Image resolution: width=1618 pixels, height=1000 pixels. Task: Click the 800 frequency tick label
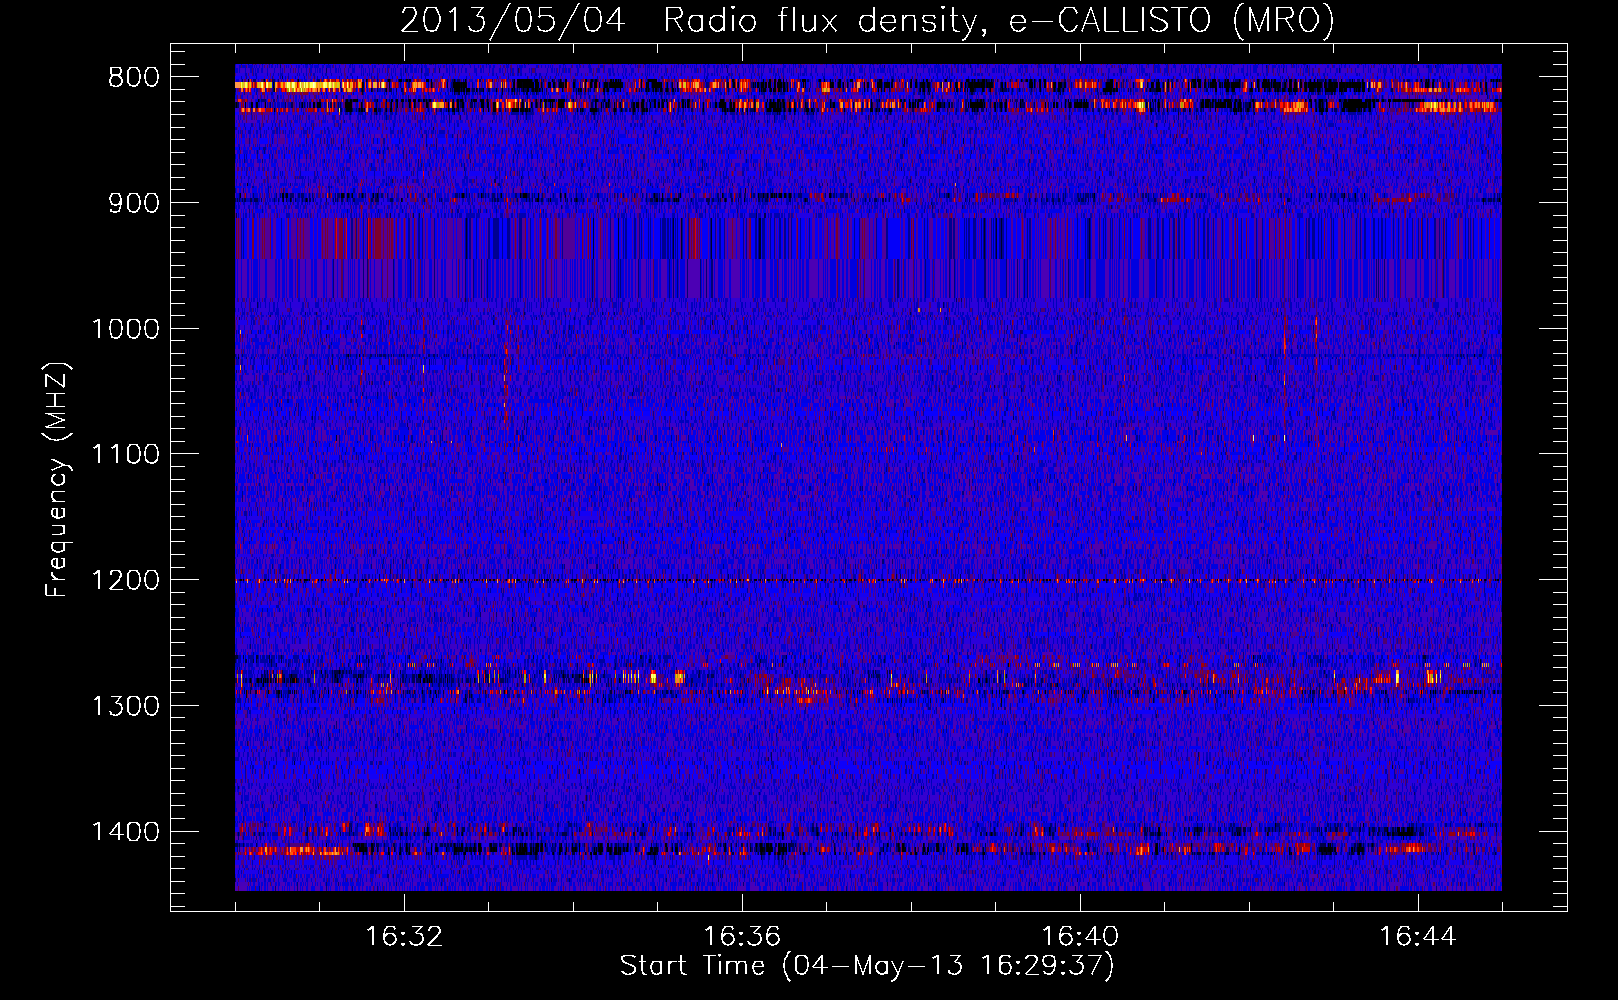pos(133,78)
